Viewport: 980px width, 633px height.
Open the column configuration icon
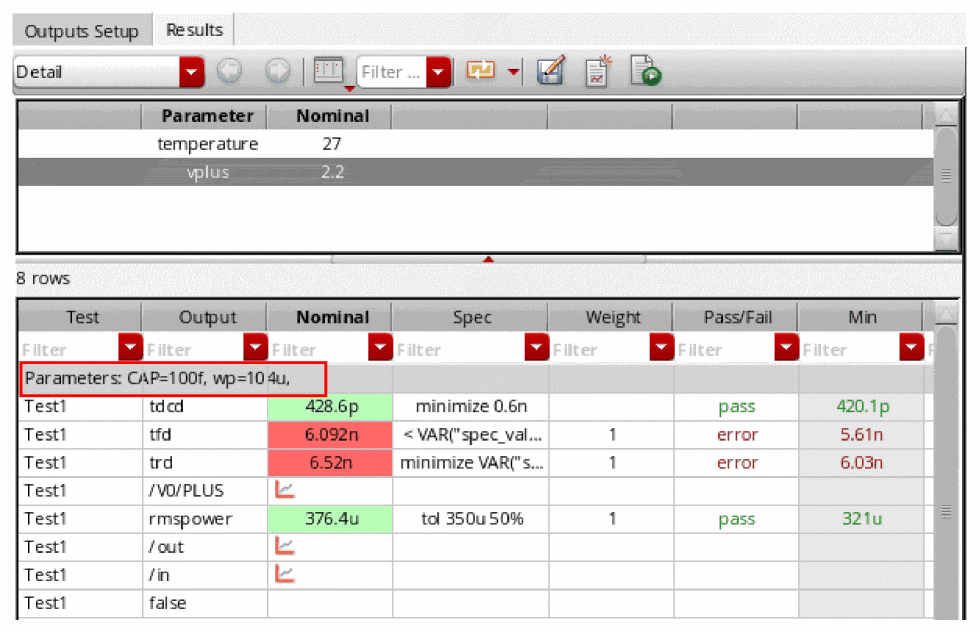coord(329,71)
